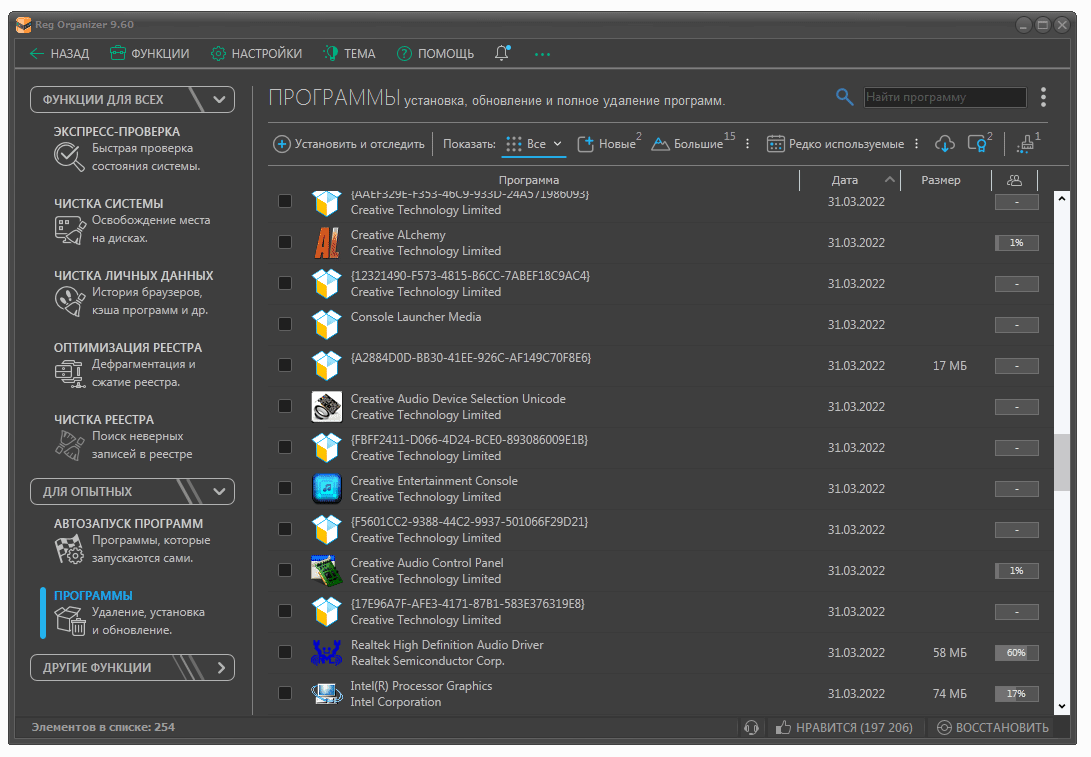This screenshot has width=1091, height=757.
Task: Open options dots next to Редко используемые
Action: [916, 144]
